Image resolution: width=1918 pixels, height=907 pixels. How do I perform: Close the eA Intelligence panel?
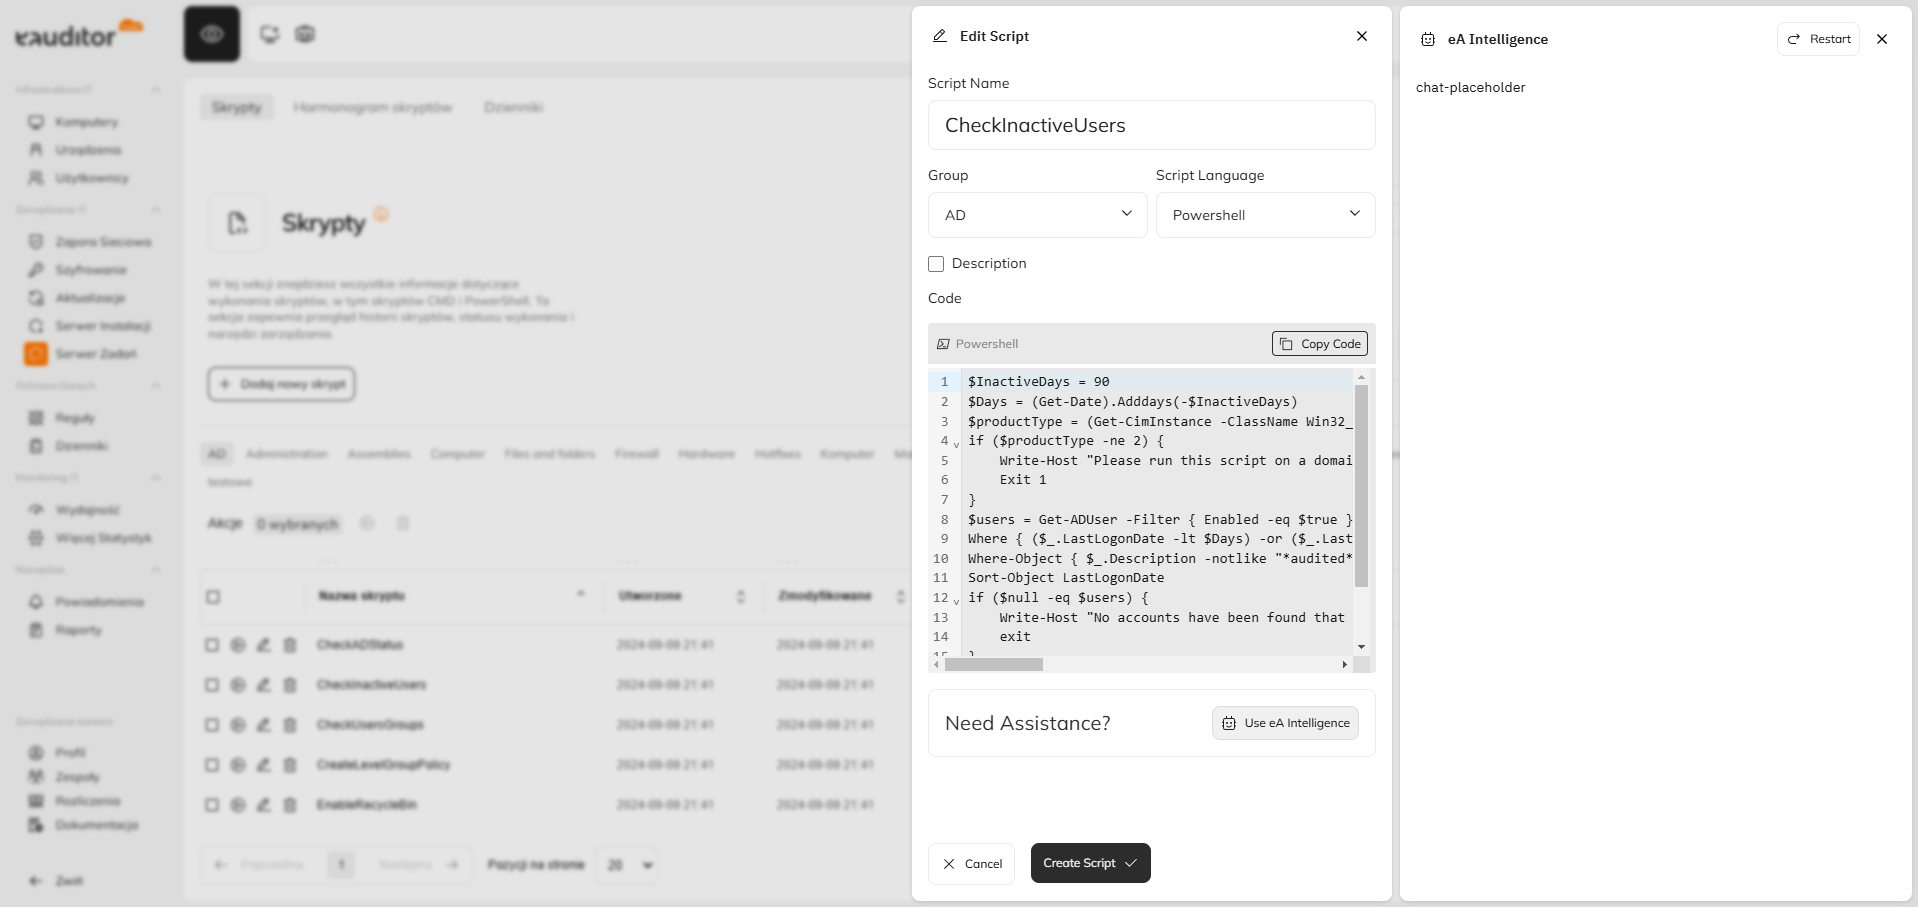pyautogui.click(x=1882, y=39)
